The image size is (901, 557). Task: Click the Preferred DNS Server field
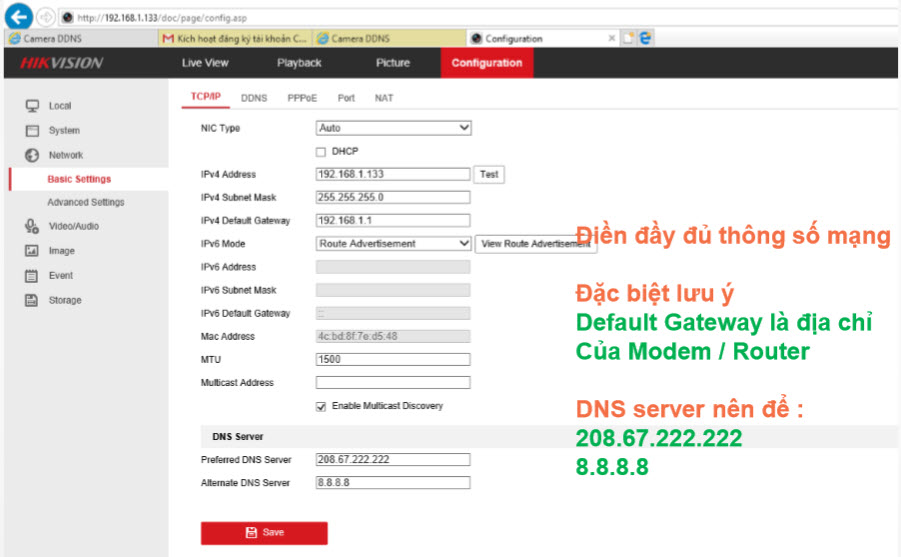393,459
